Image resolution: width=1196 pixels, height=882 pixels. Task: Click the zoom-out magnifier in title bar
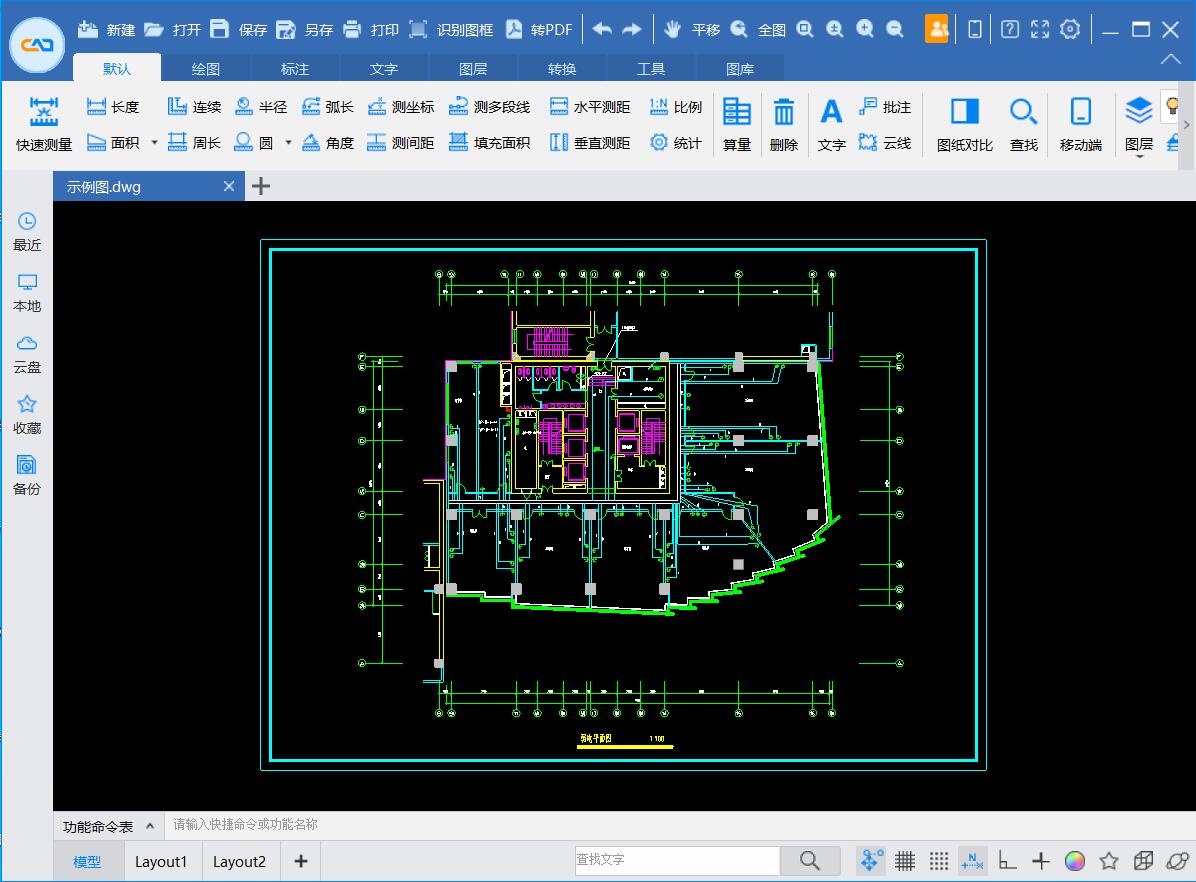895,29
